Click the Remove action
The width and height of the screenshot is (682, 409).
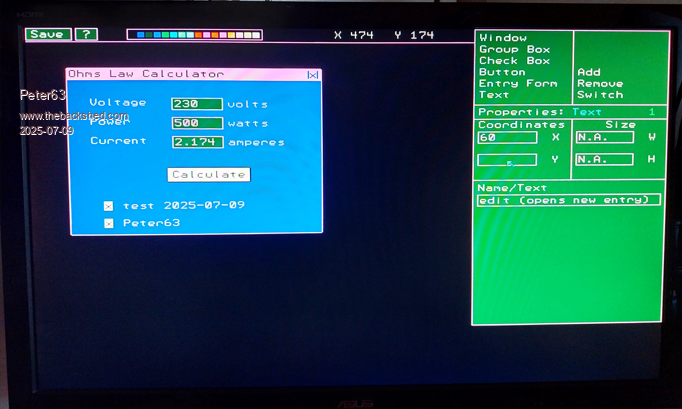(600, 84)
